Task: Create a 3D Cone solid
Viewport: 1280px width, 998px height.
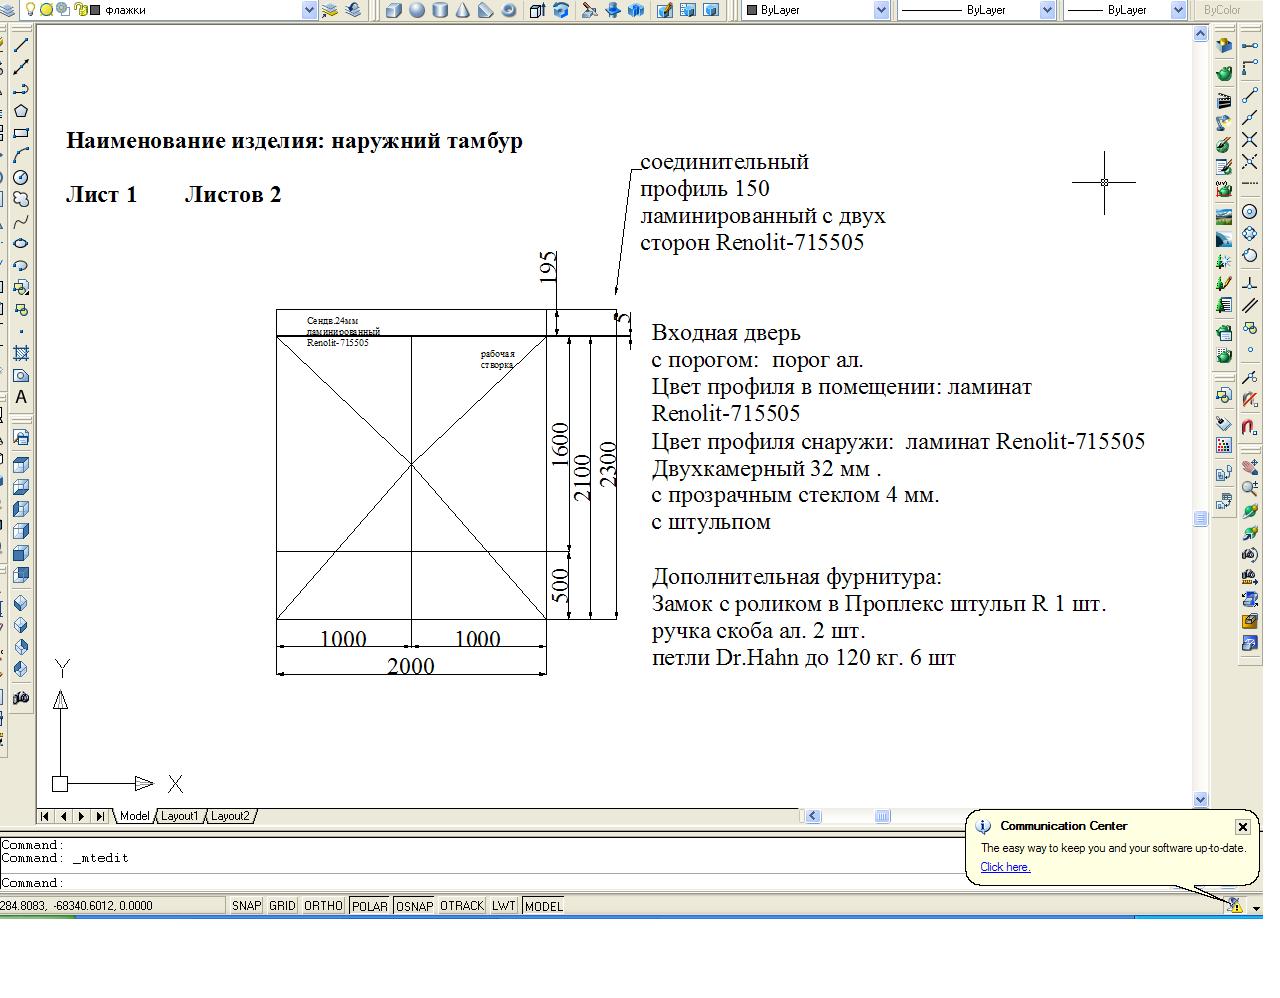Action: [463, 11]
